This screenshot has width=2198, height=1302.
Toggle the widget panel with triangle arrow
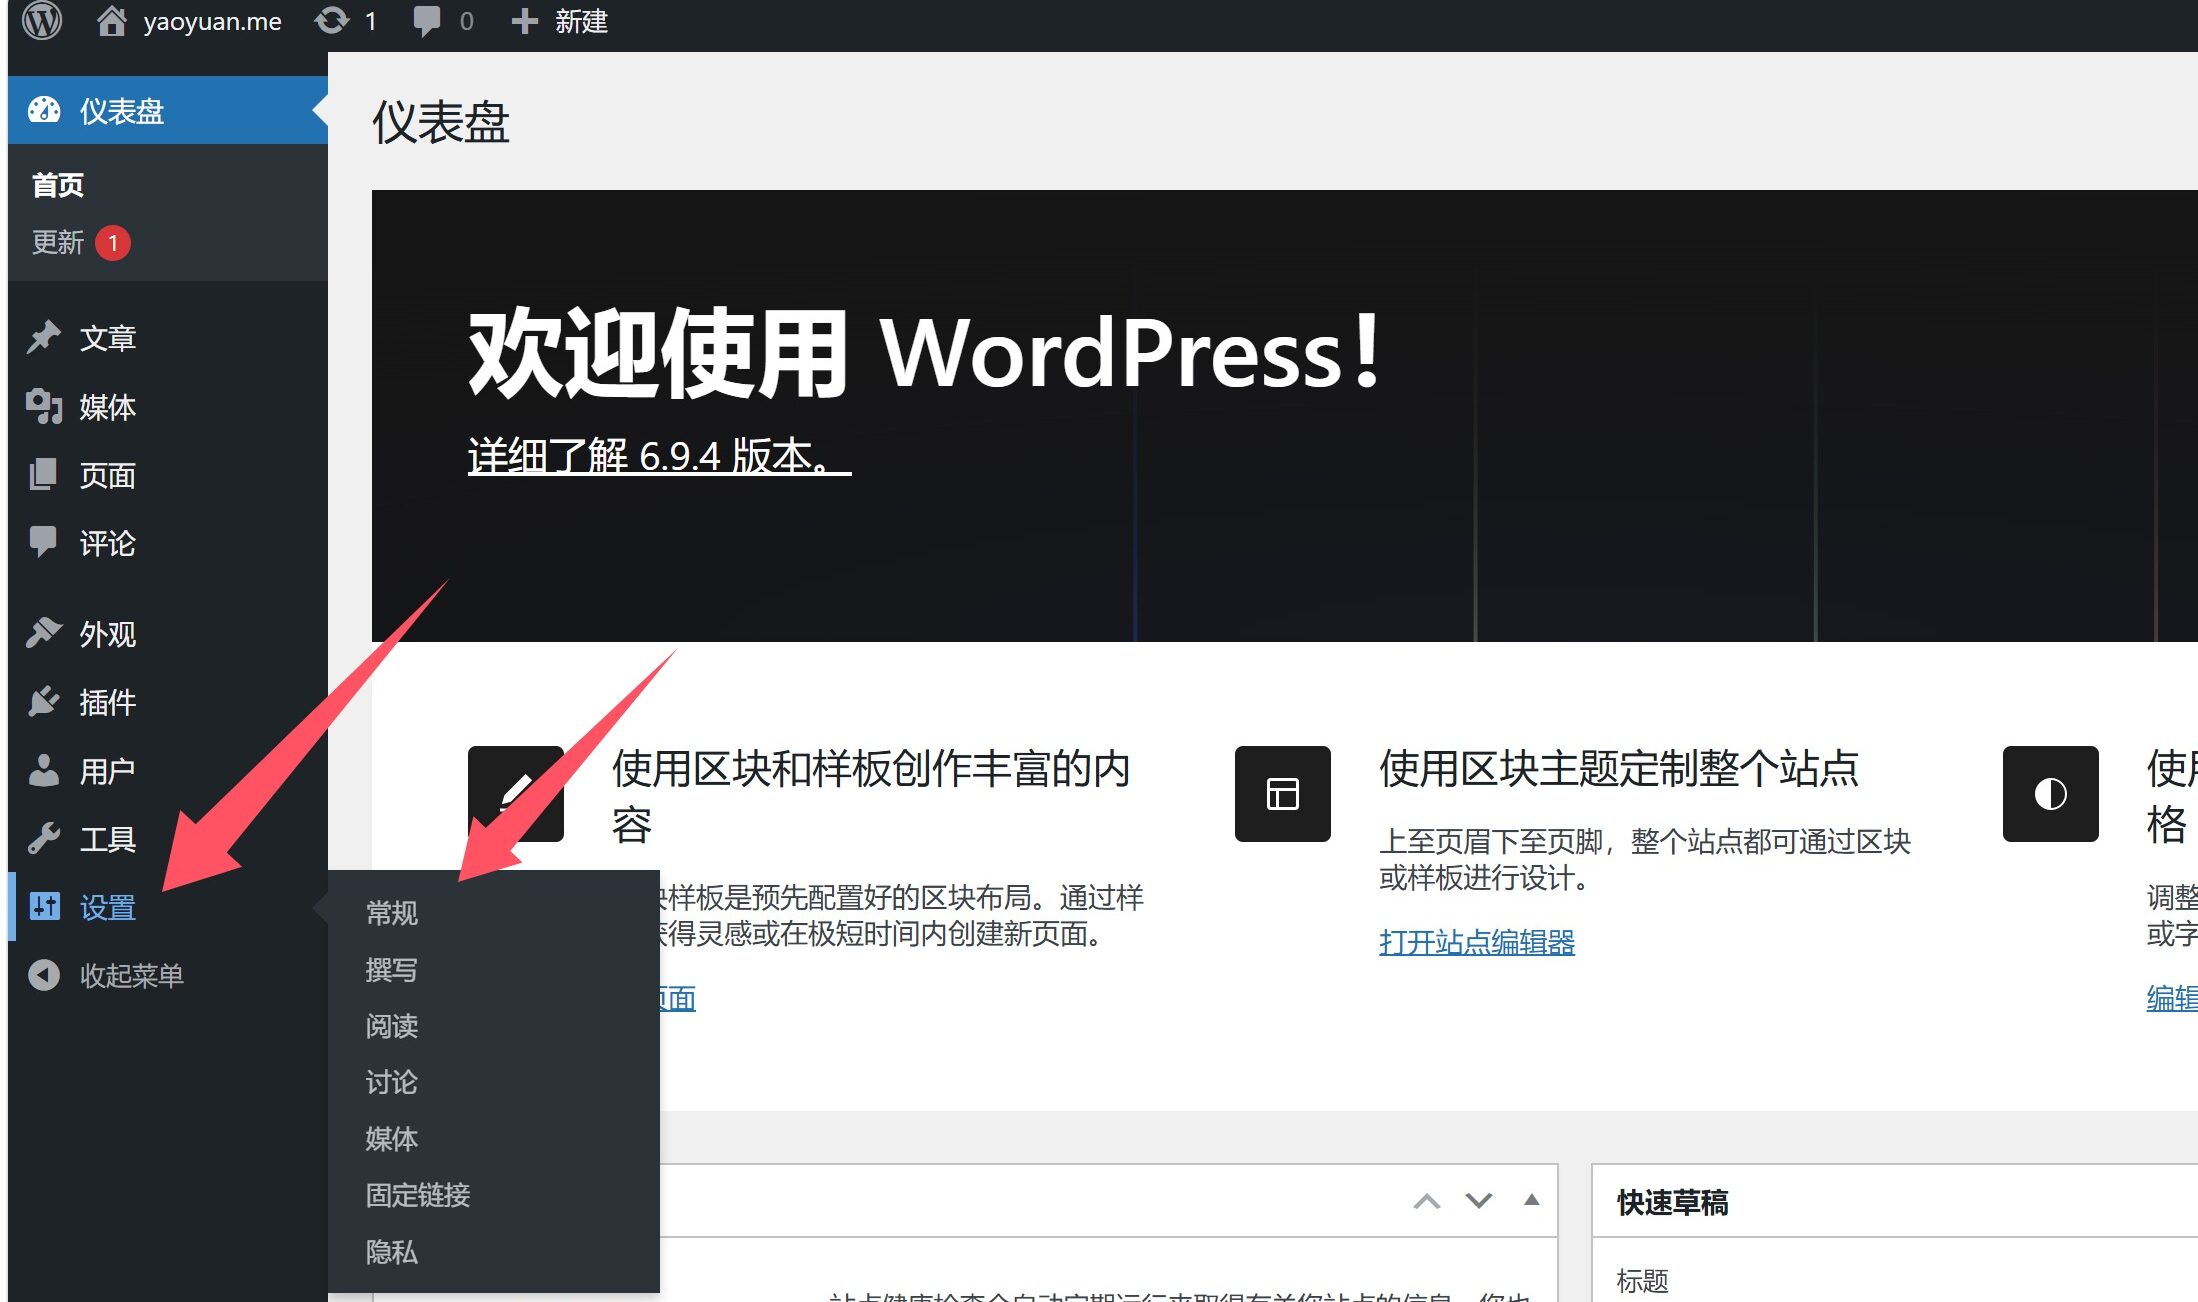(1531, 1200)
